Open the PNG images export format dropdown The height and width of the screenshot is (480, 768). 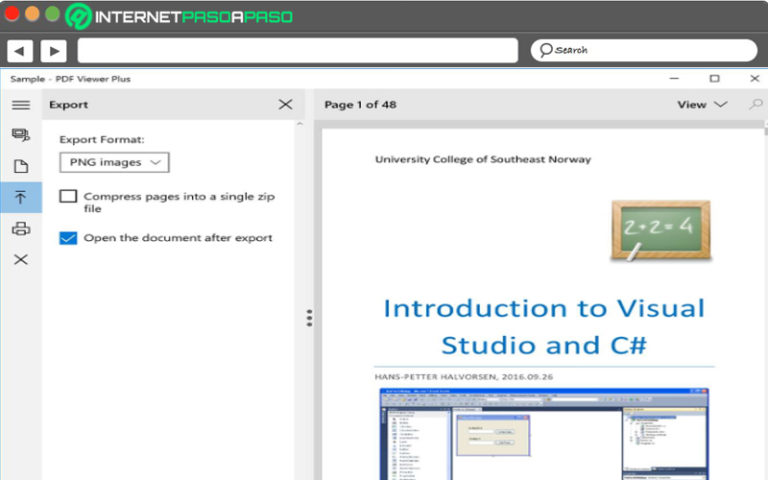pyautogui.click(x=114, y=162)
